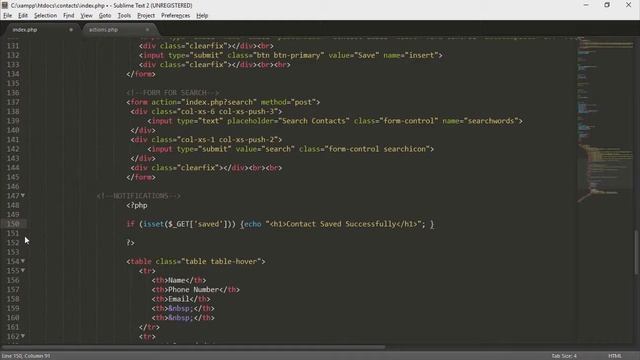This screenshot has height=360, width=640.
Task: Click the 'searchwords' name value
Action: 491,121
